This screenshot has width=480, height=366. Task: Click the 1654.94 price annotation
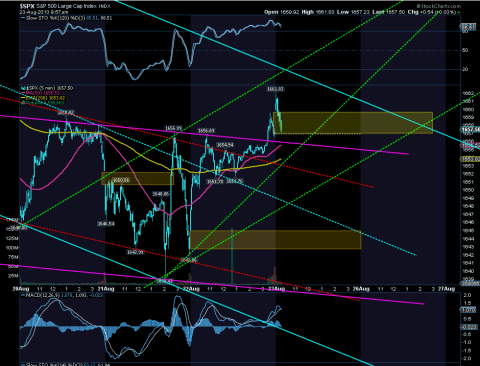pyautogui.click(x=225, y=145)
